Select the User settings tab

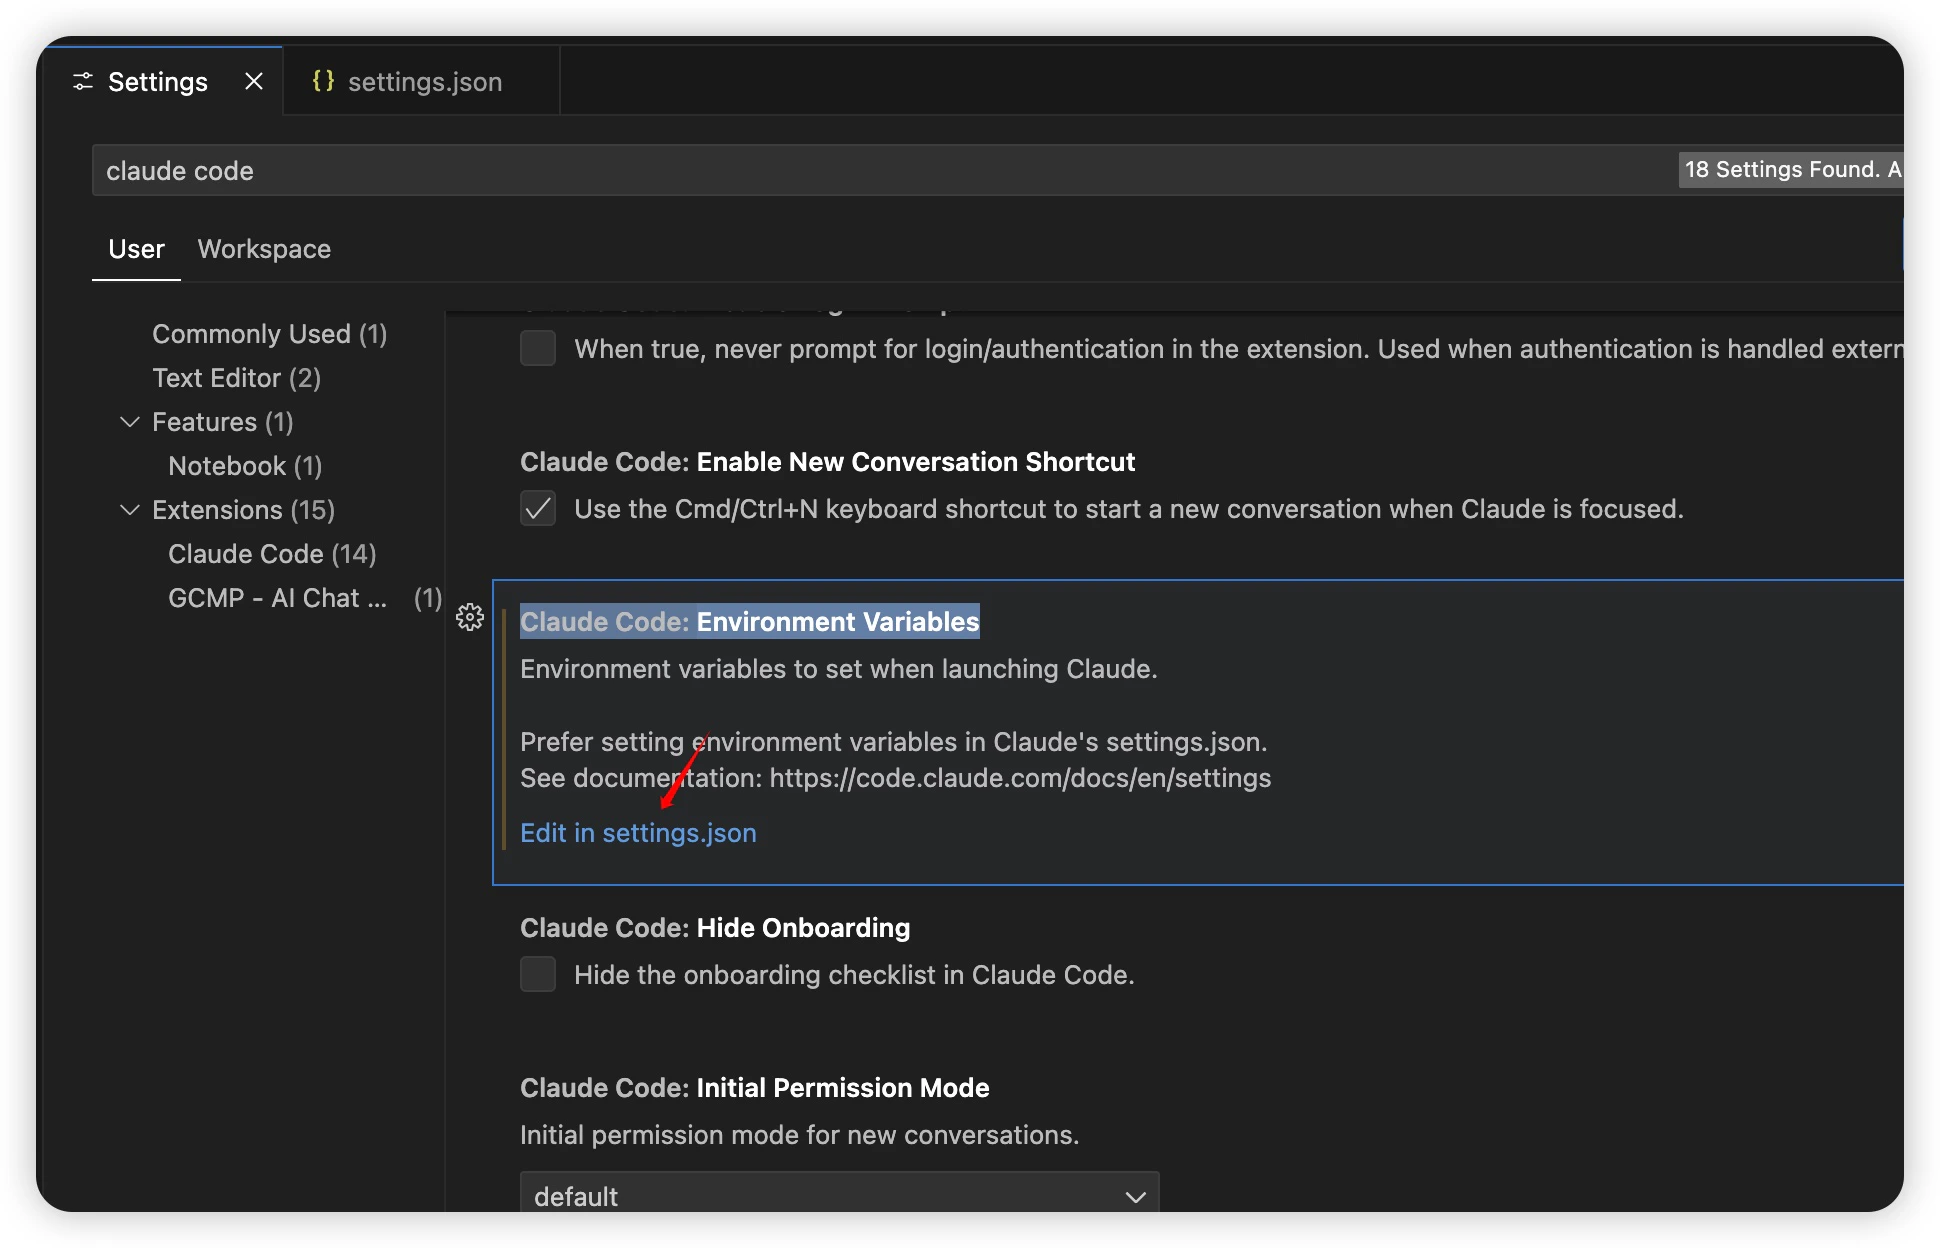pyautogui.click(x=136, y=249)
